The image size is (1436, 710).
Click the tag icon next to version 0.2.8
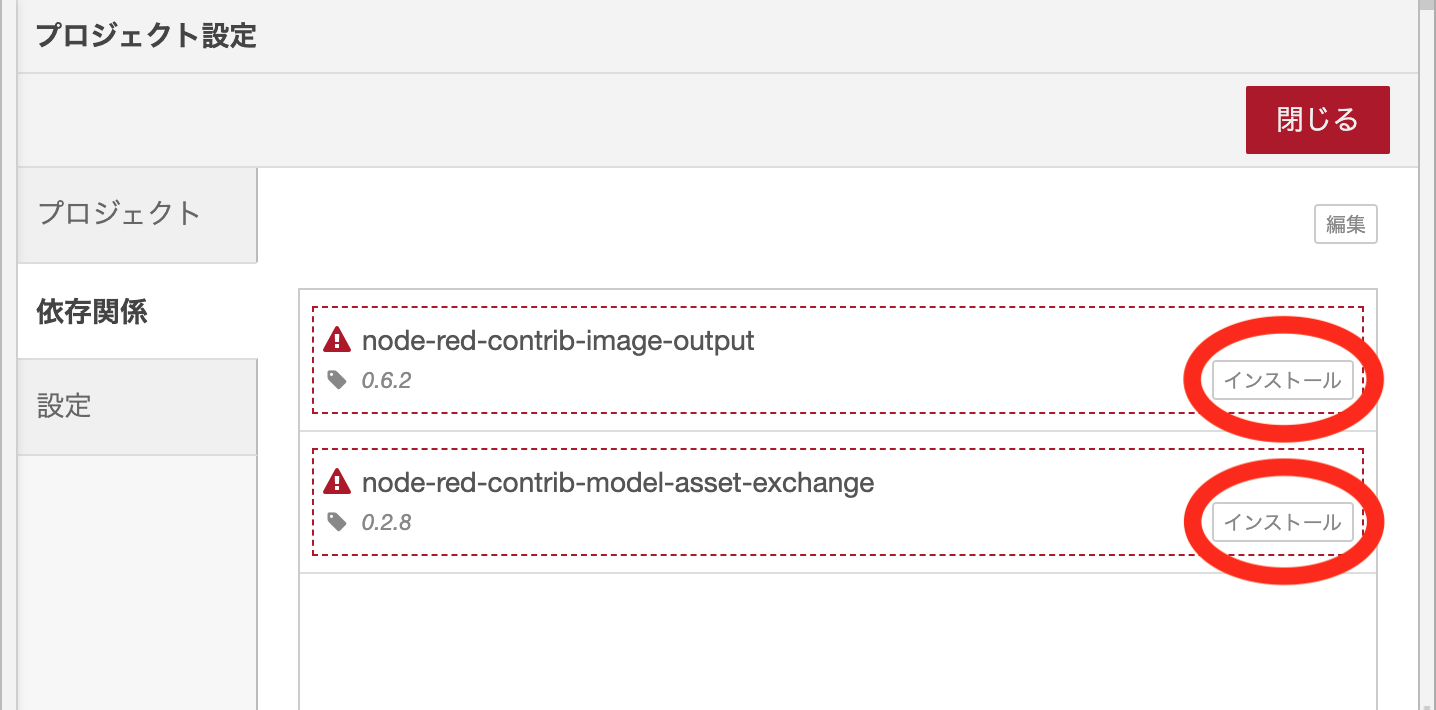[337, 522]
